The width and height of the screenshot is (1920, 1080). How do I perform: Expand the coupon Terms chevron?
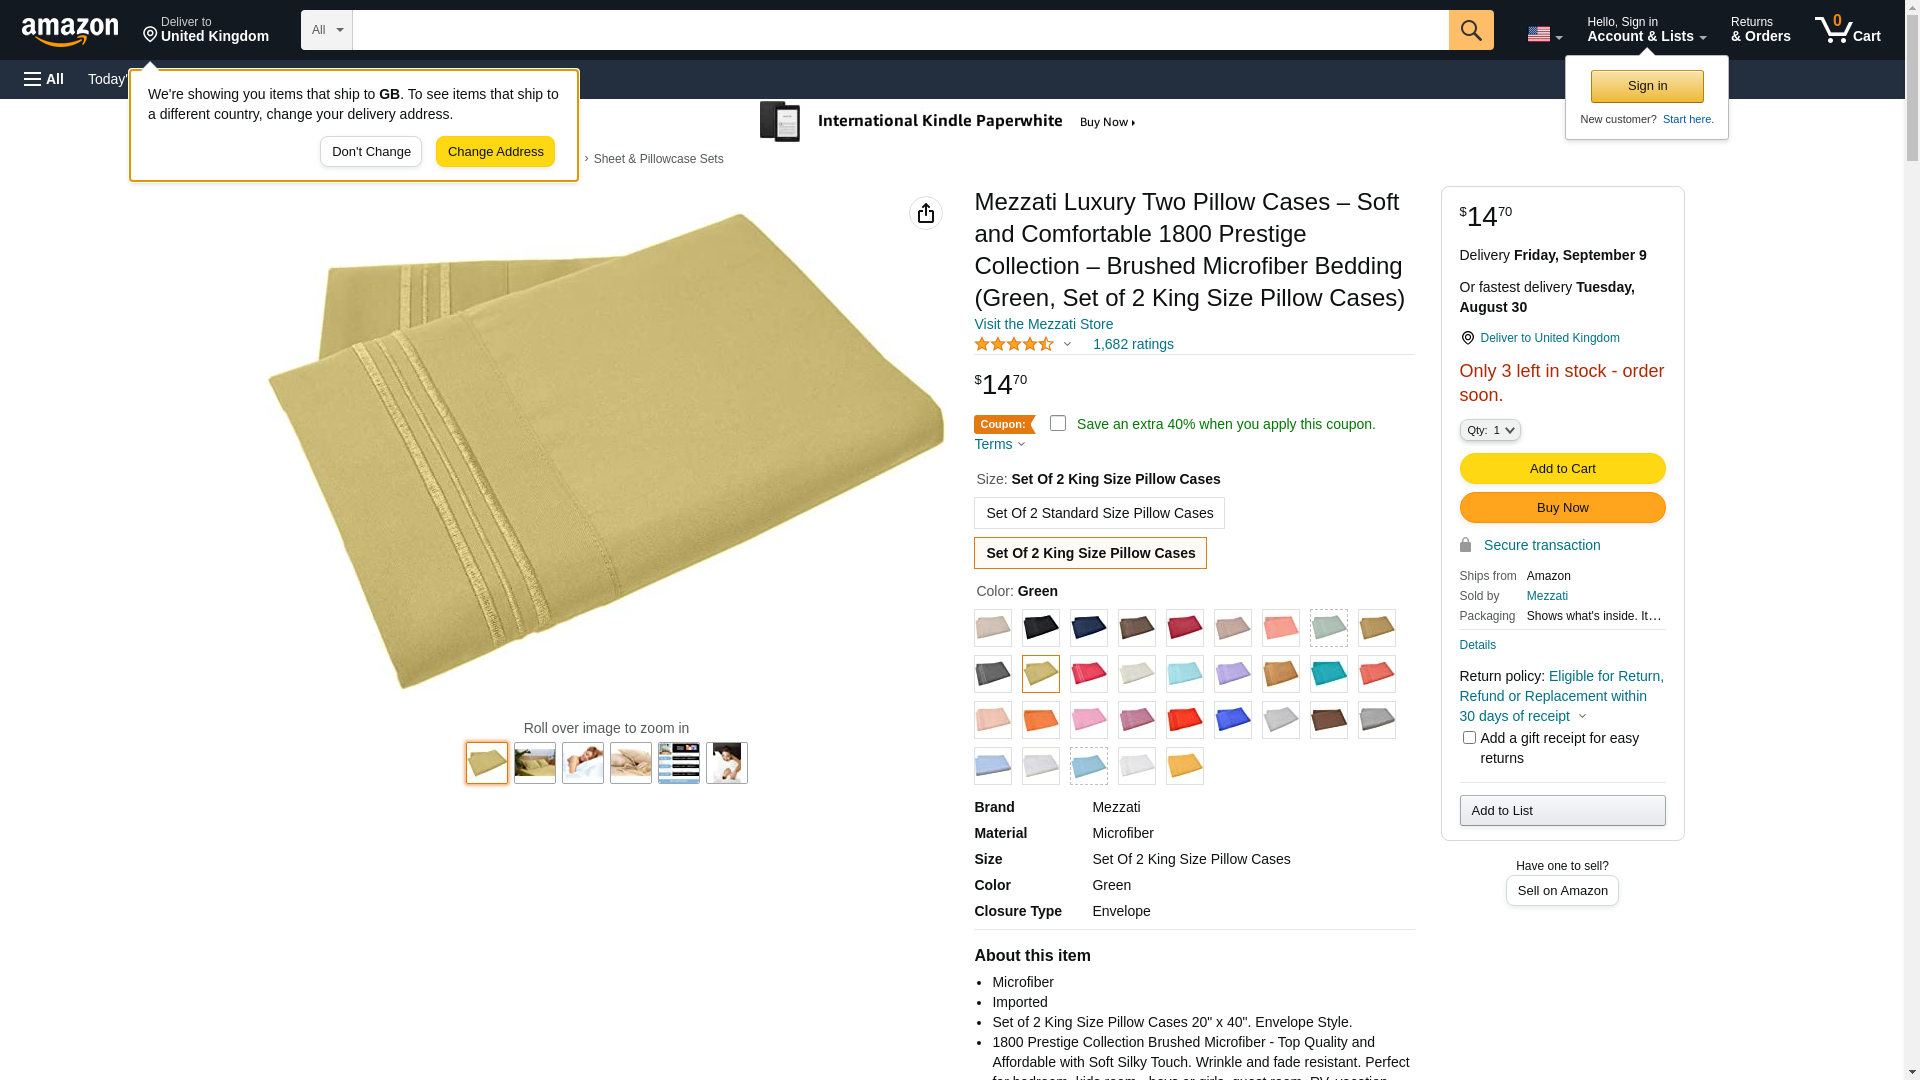tap(1021, 444)
